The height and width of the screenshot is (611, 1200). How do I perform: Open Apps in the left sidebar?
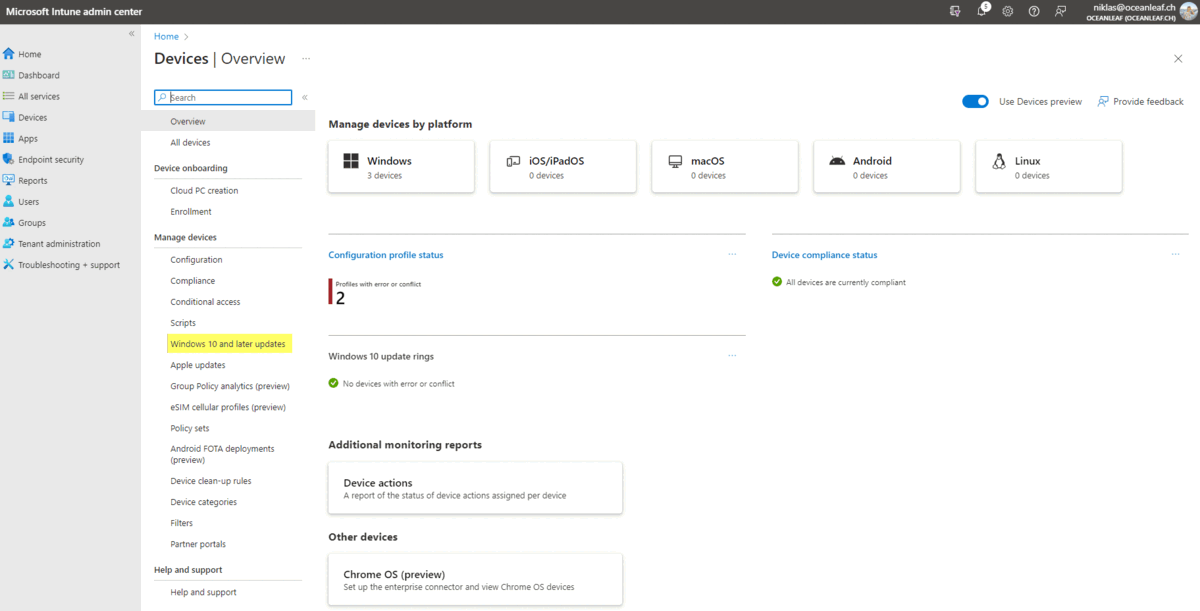[x=28, y=138]
